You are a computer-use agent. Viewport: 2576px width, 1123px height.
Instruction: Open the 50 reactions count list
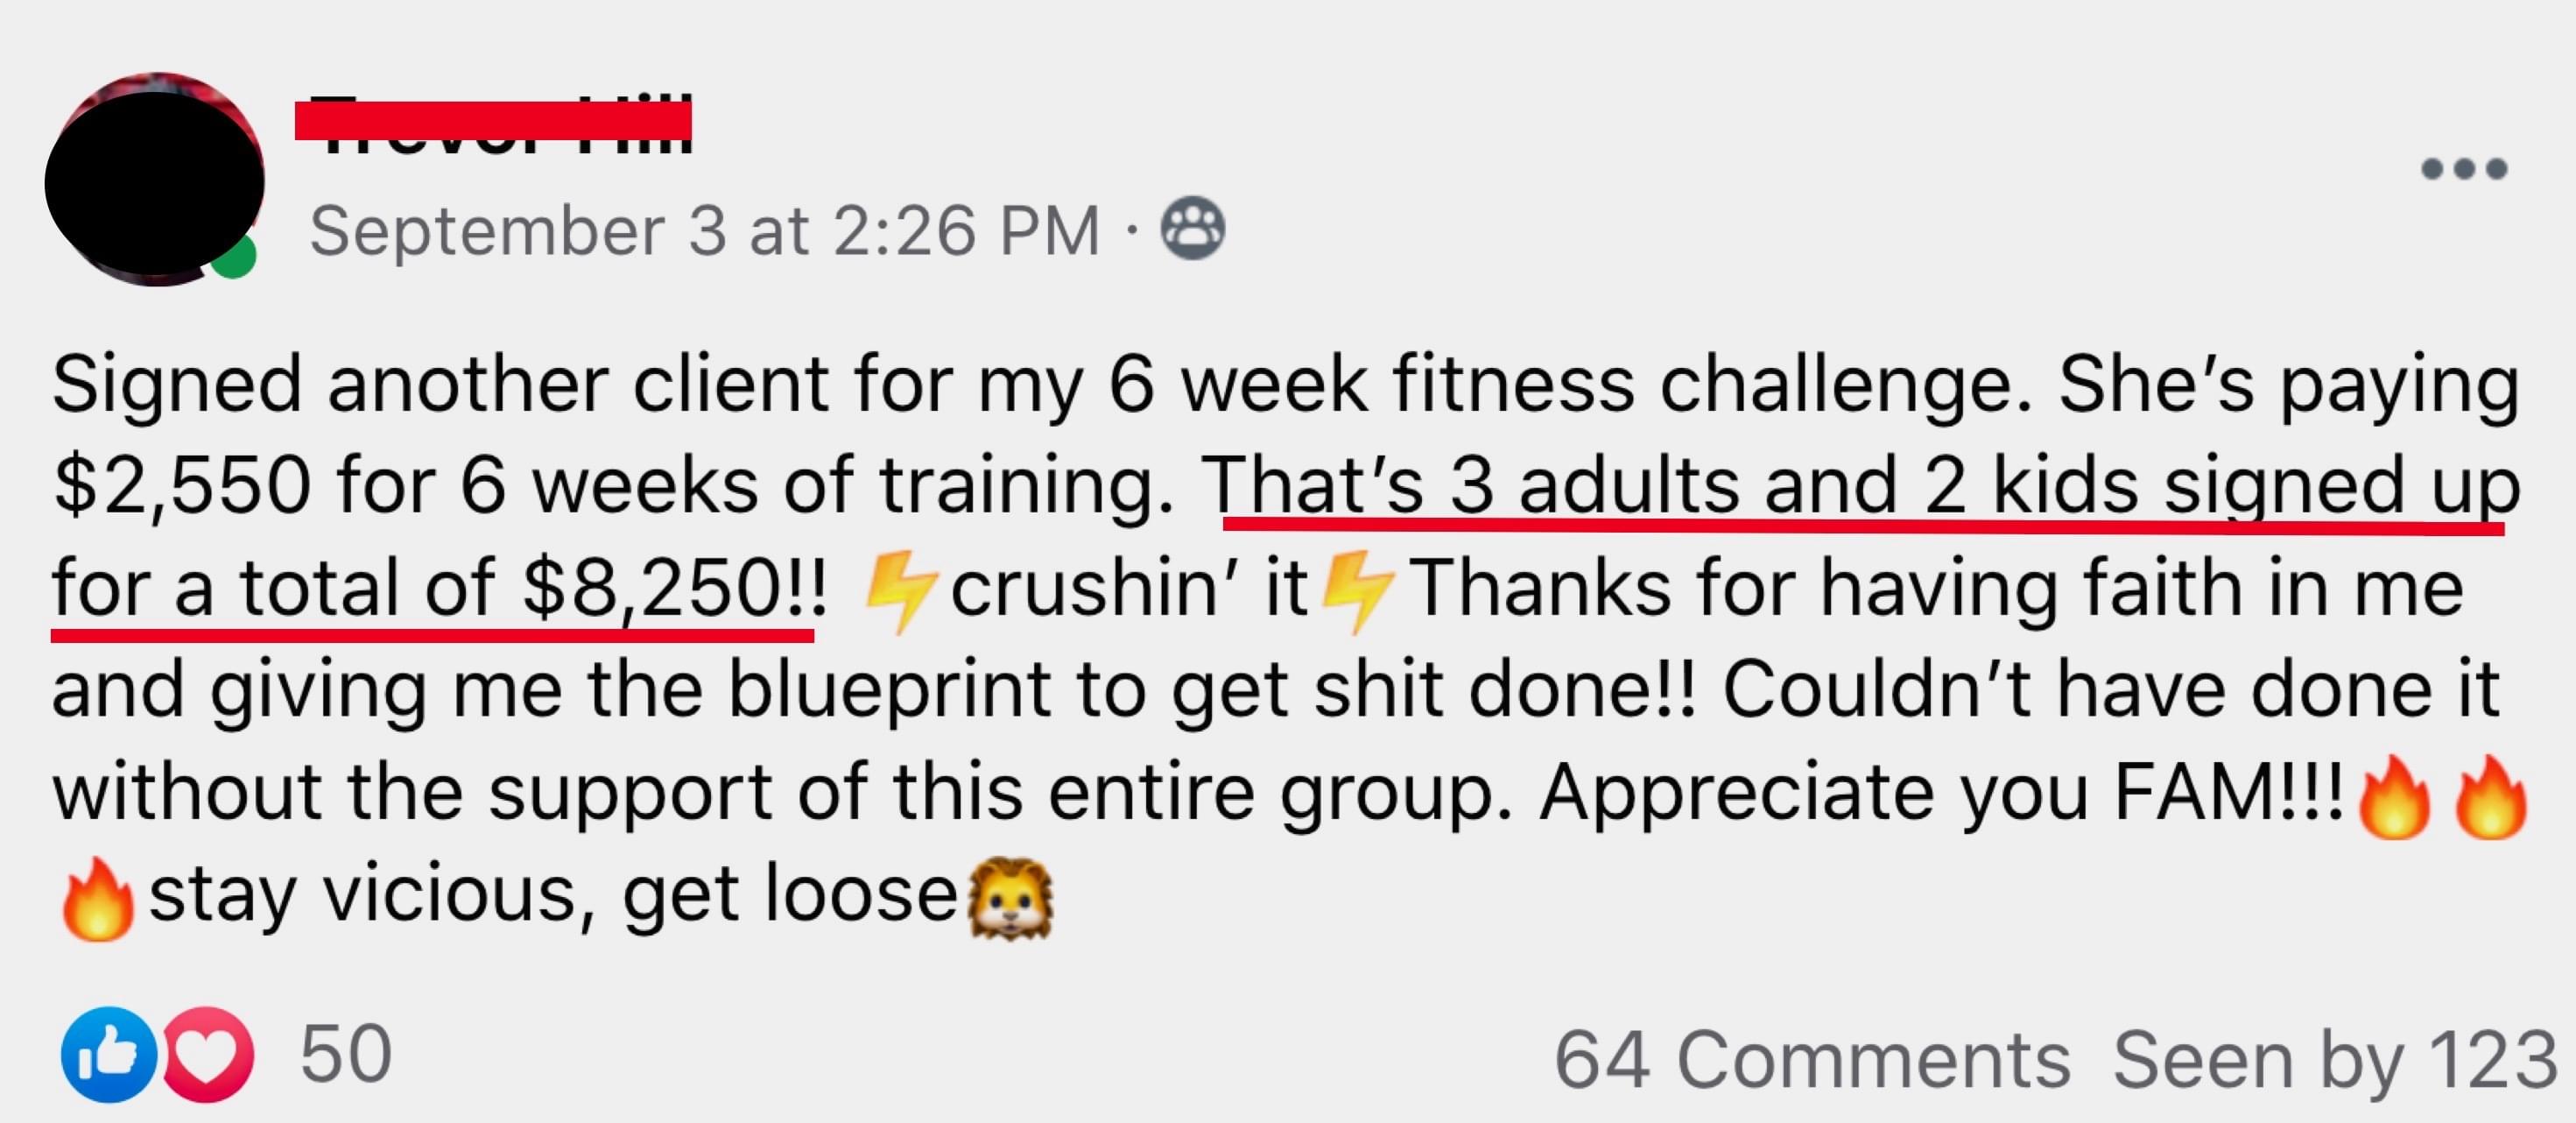point(346,1054)
